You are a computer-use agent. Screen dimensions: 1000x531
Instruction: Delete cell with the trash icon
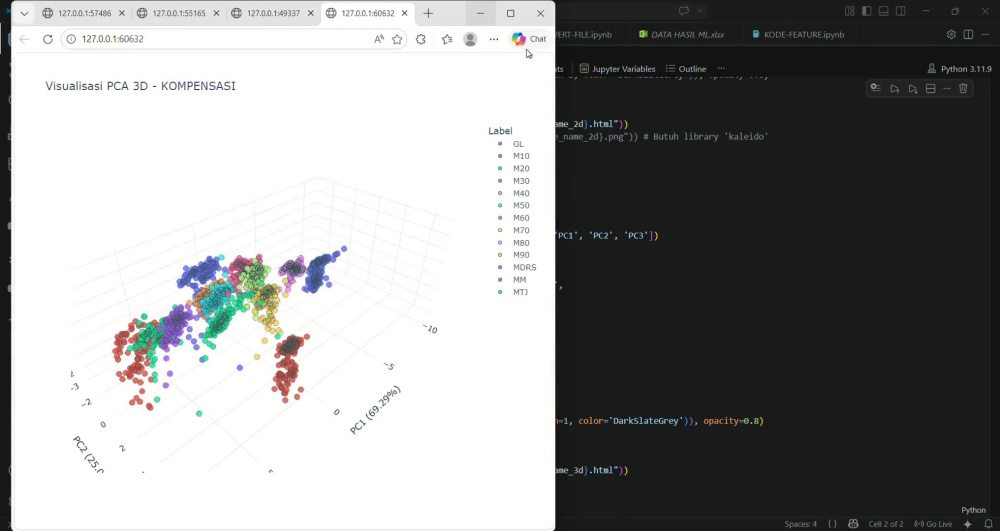pyautogui.click(x=964, y=89)
